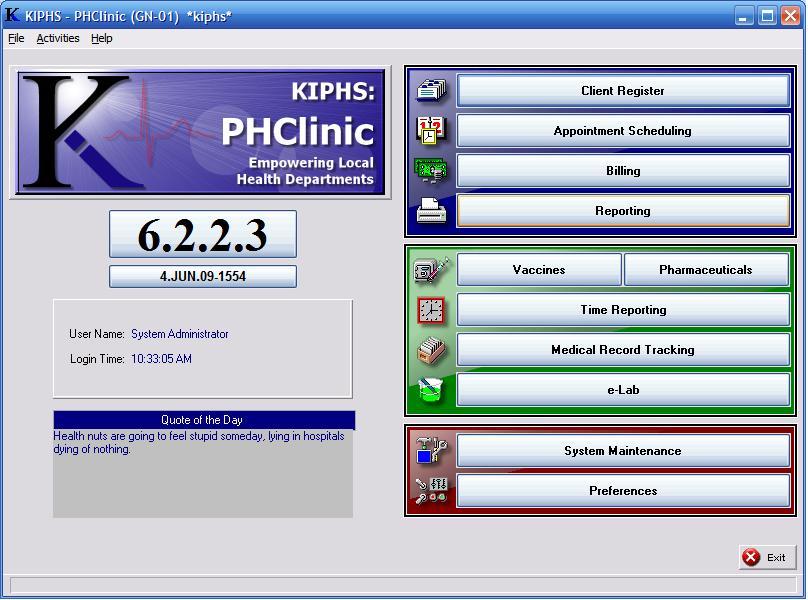Close the window with title bar X

click(x=790, y=16)
